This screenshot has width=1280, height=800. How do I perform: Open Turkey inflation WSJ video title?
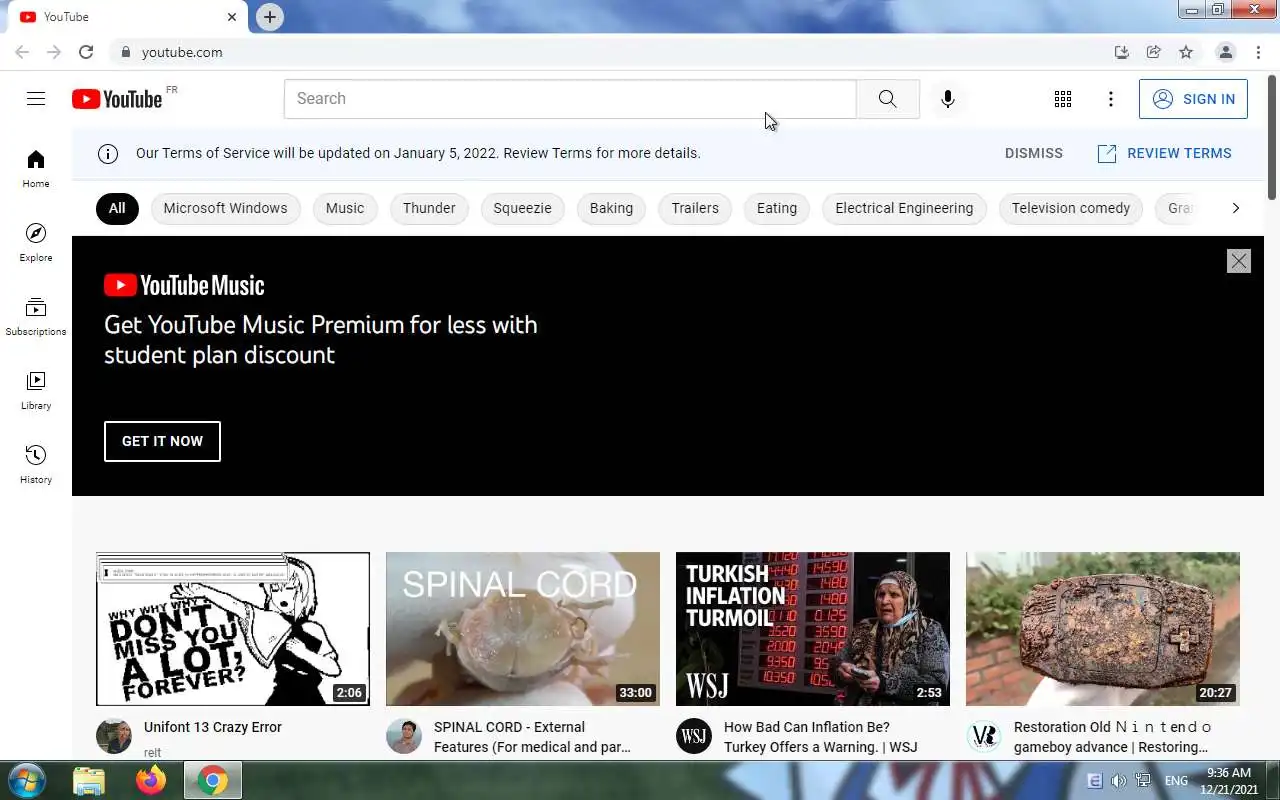point(820,737)
